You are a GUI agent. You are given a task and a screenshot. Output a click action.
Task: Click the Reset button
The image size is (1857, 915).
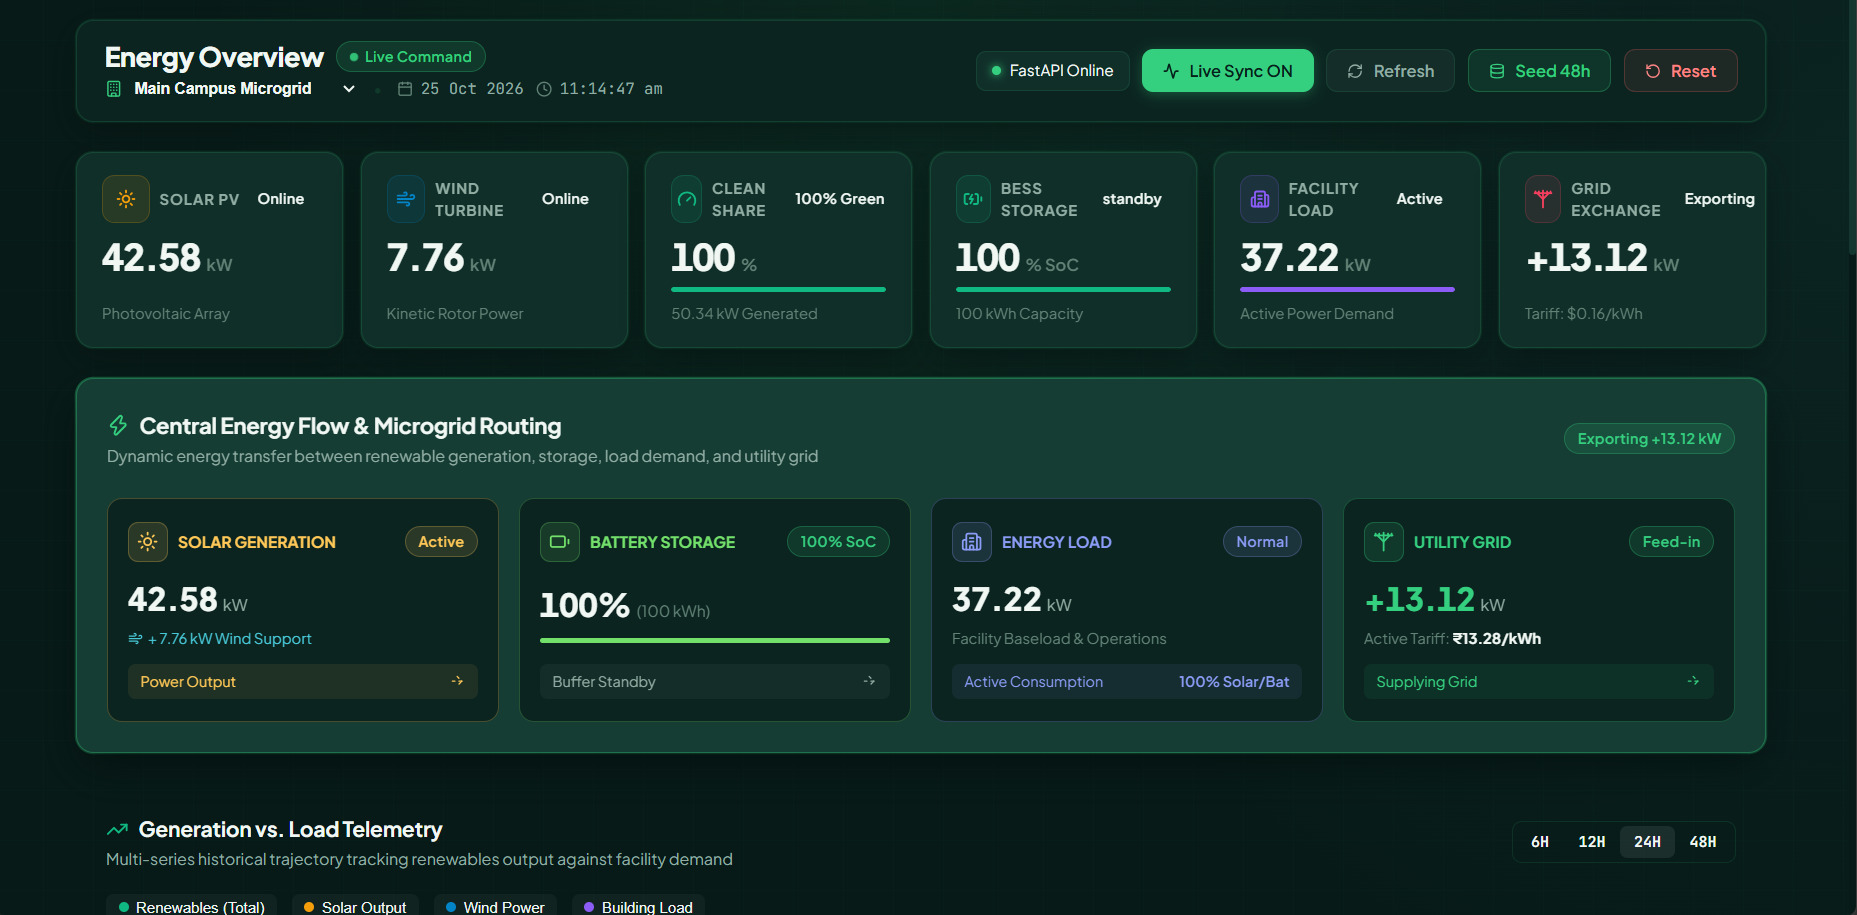[1681, 71]
